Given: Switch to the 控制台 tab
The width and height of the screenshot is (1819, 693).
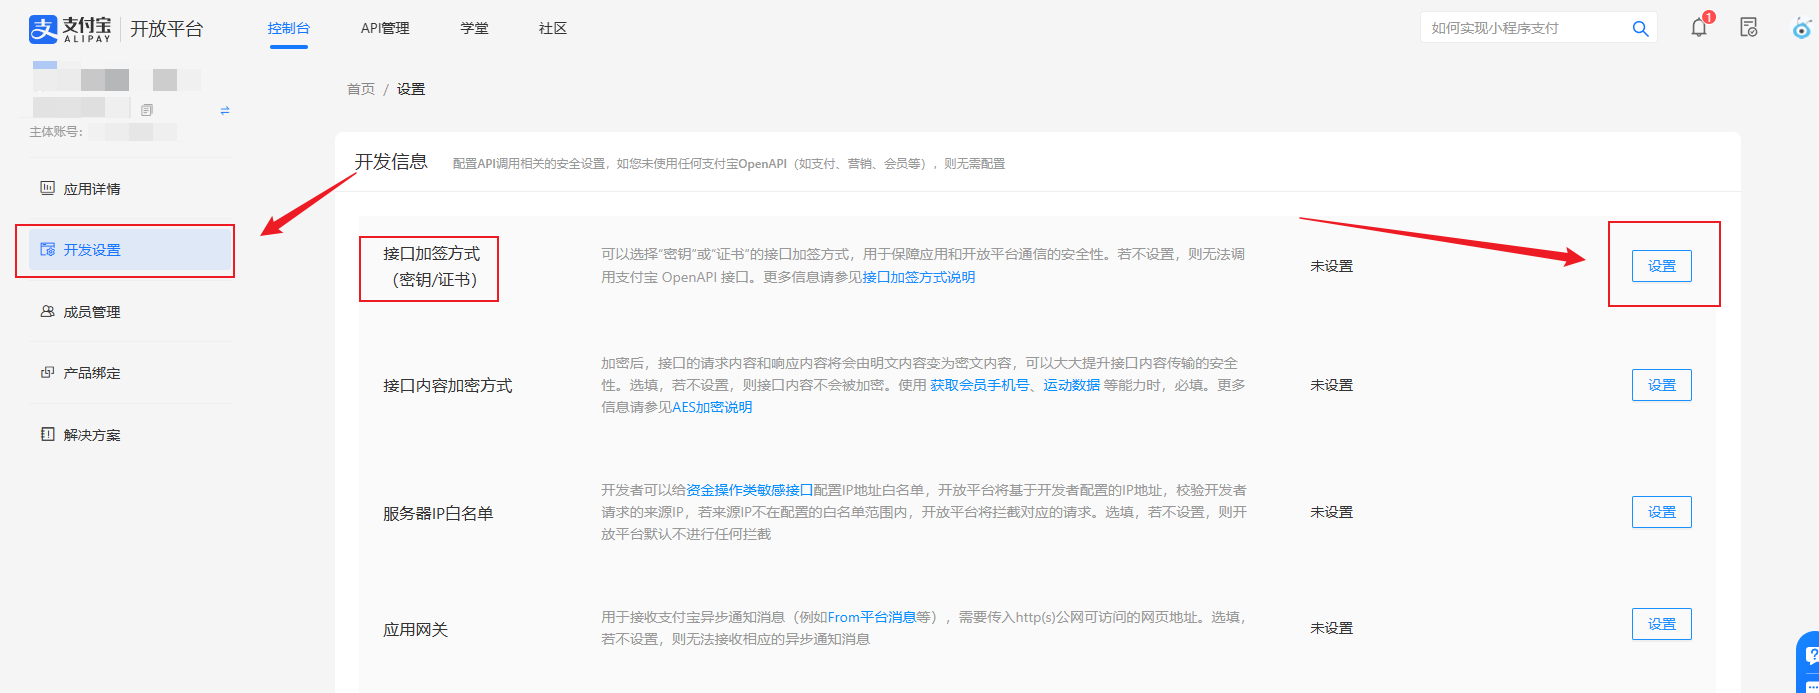Looking at the screenshot, I should click(288, 28).
